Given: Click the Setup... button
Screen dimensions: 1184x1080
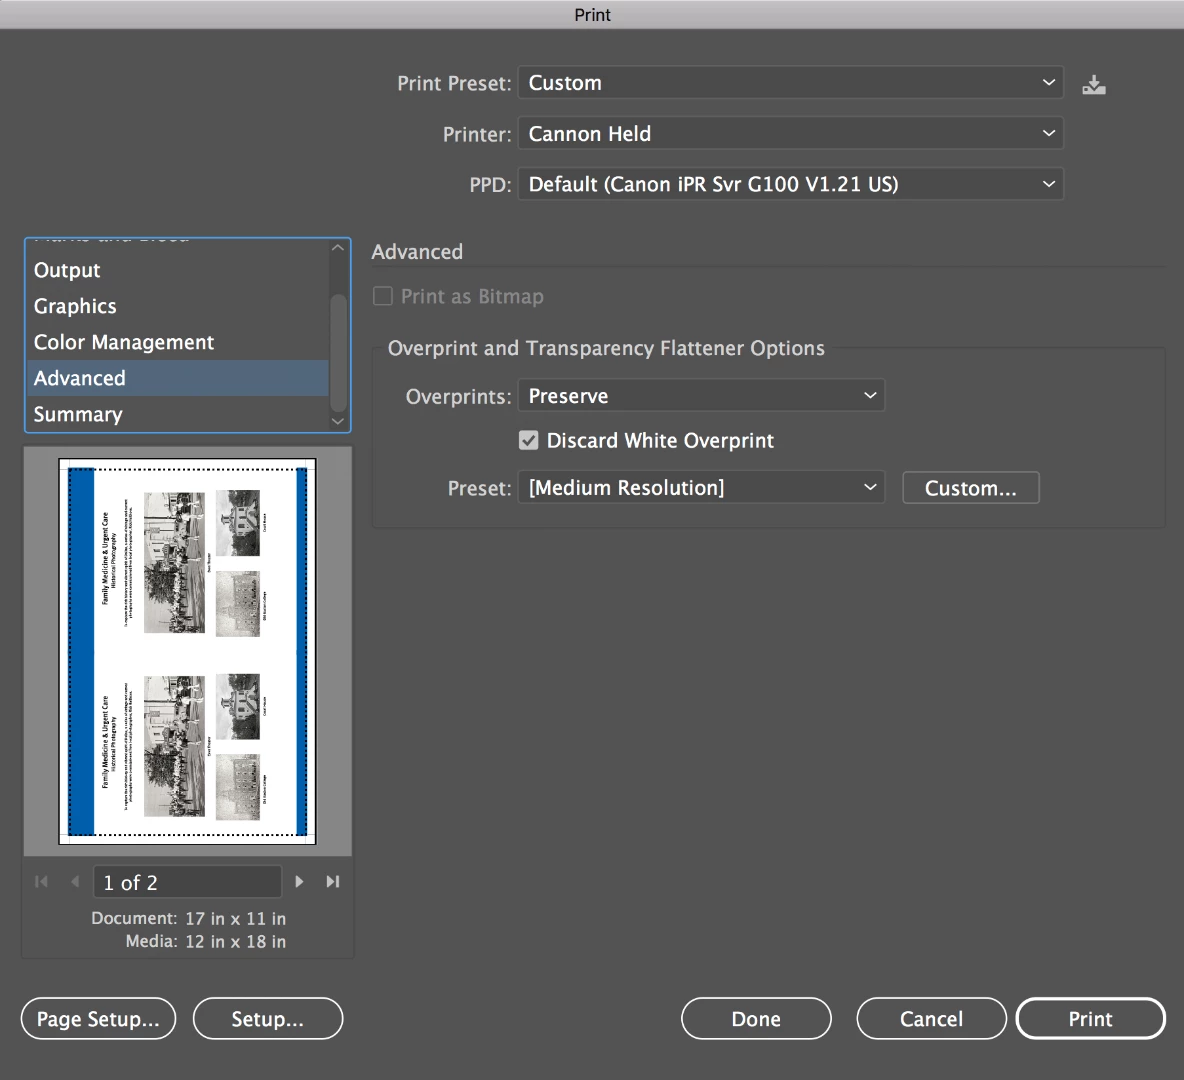Looking at the screenshot, I should point(268,1019).
